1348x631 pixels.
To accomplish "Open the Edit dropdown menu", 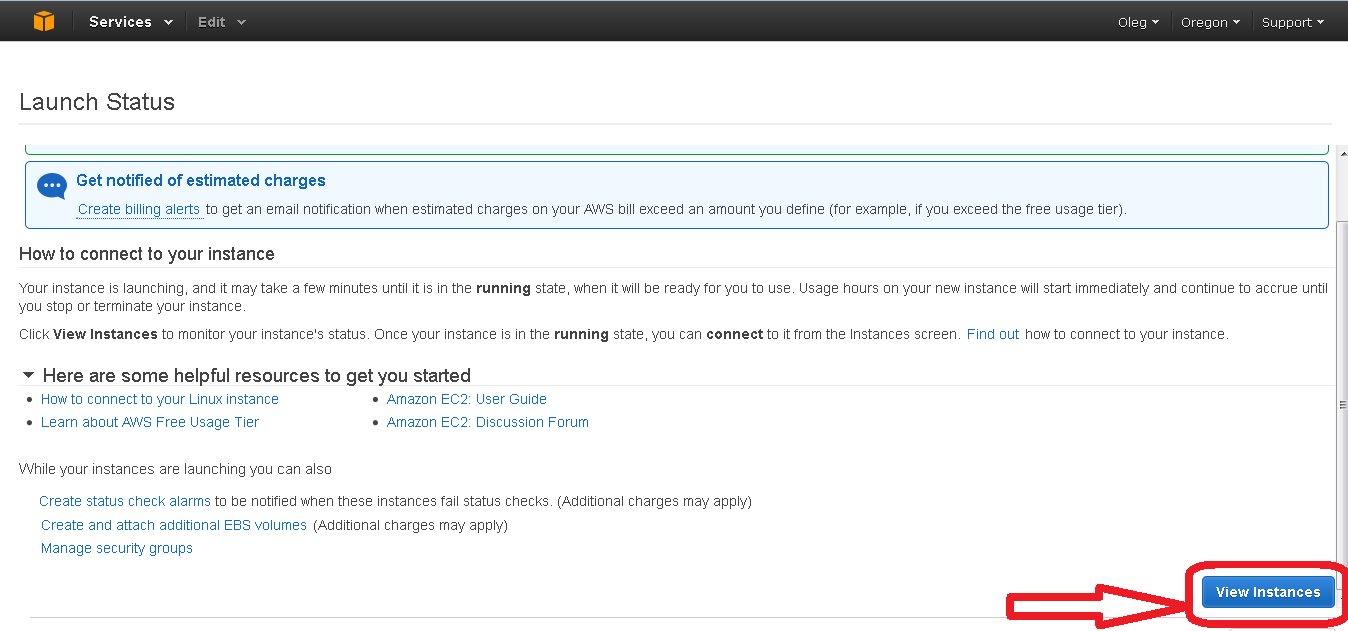I will pyautogui.click(x=221, y=22).
